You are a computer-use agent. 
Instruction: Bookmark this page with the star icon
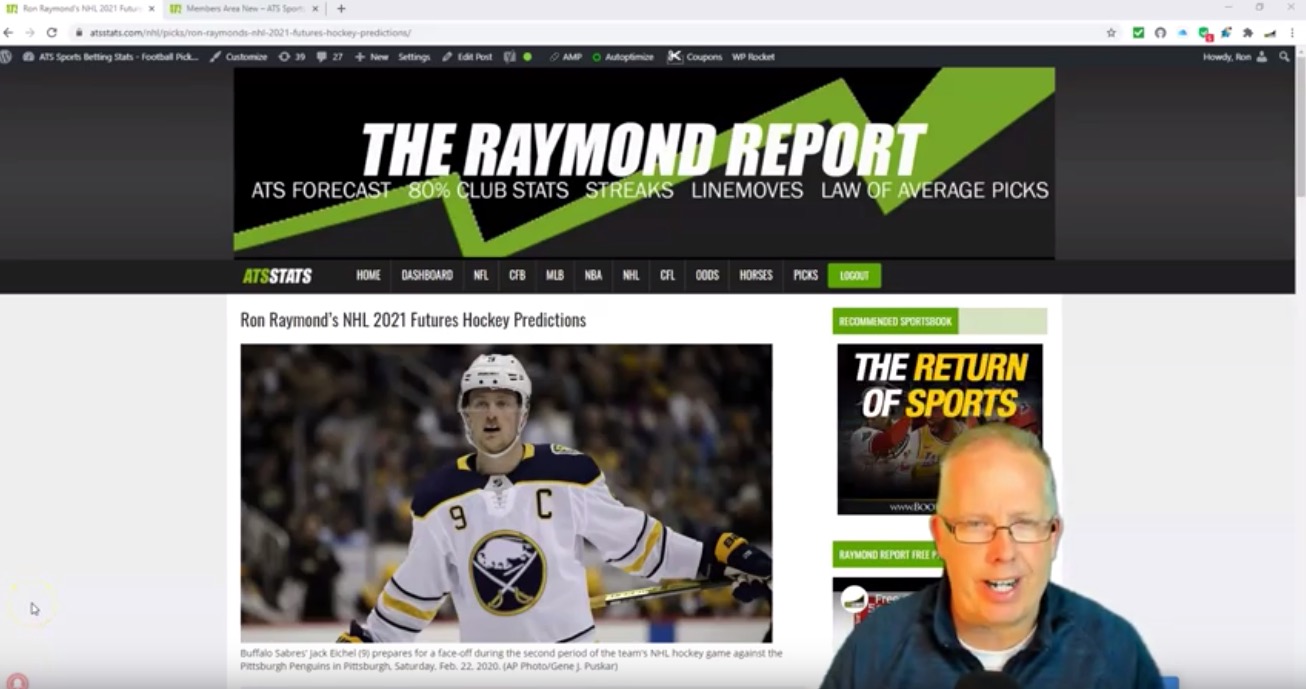1111,32
